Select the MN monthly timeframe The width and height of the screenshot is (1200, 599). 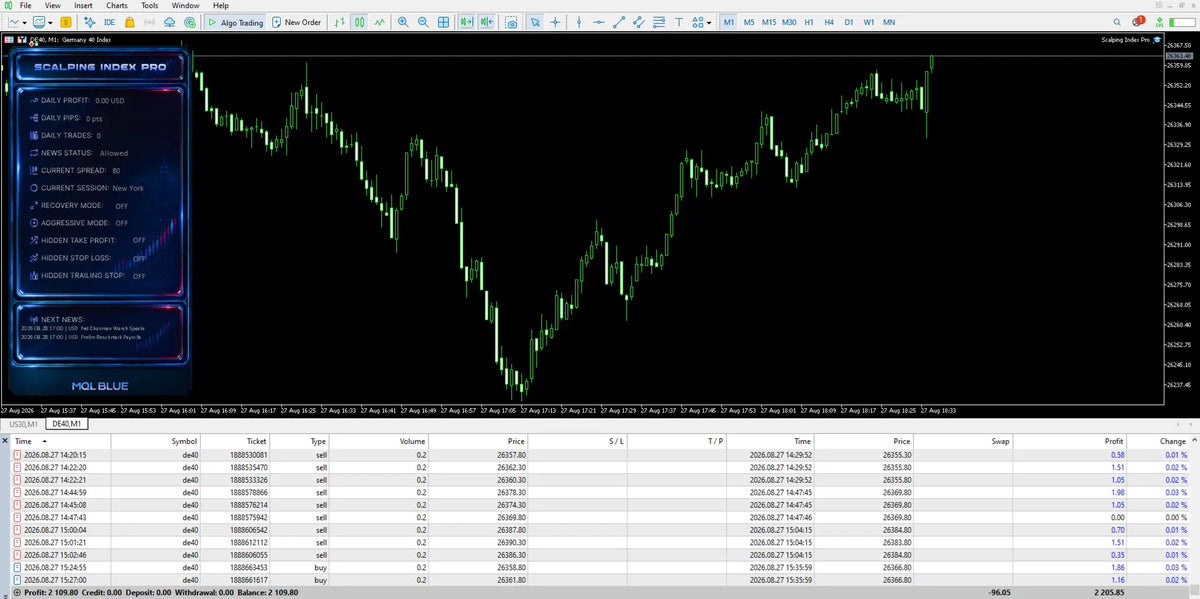pos(889,22)
